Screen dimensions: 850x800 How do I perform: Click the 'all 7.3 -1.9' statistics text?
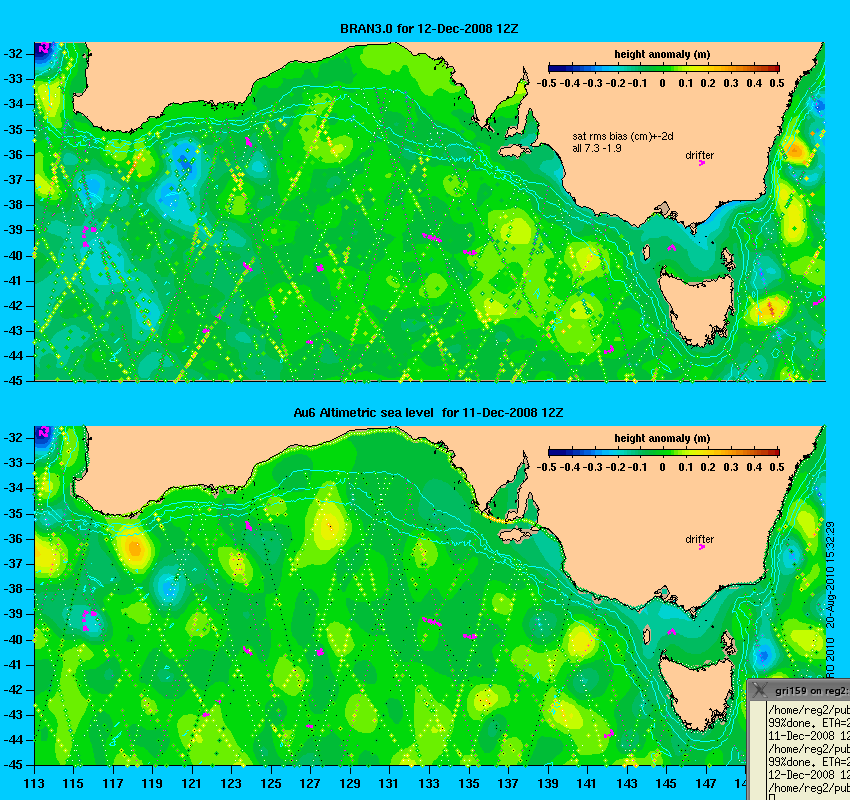pyautogui.click(x=597, y=148)
